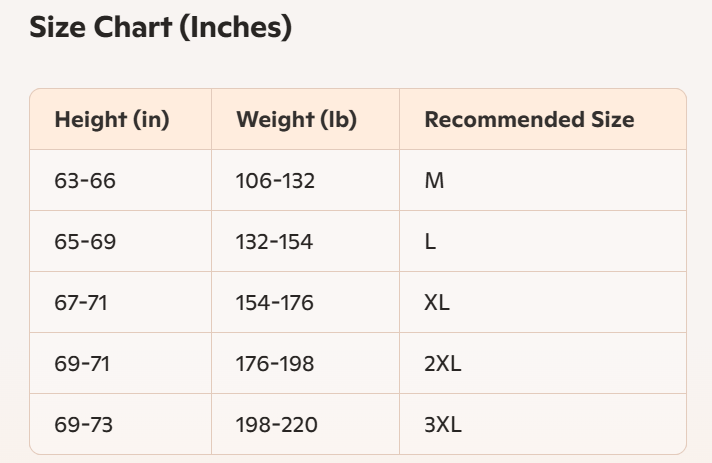Select the 'Weight (lb)' column header
This screenshot has height=463, width=712.
point(296,120)
